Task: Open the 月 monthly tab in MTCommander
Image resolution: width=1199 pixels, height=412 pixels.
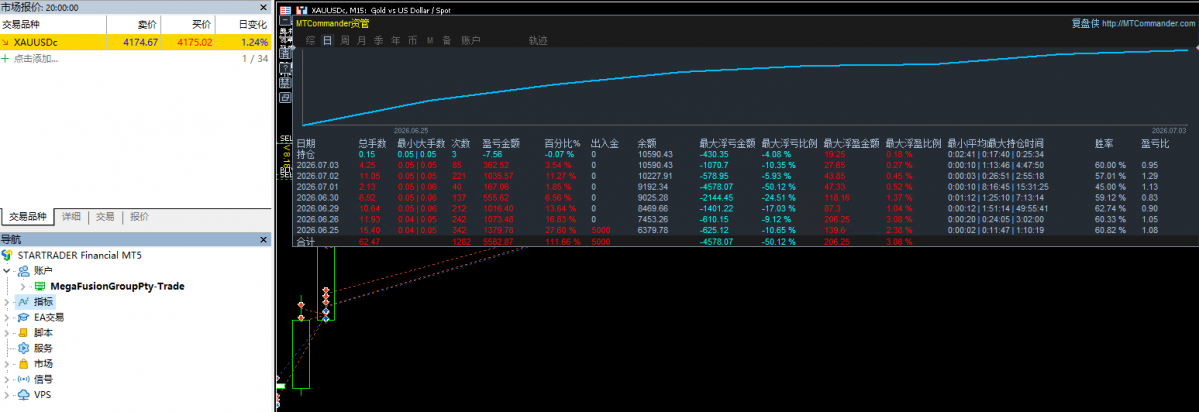Action: click(x=362, y=41)
